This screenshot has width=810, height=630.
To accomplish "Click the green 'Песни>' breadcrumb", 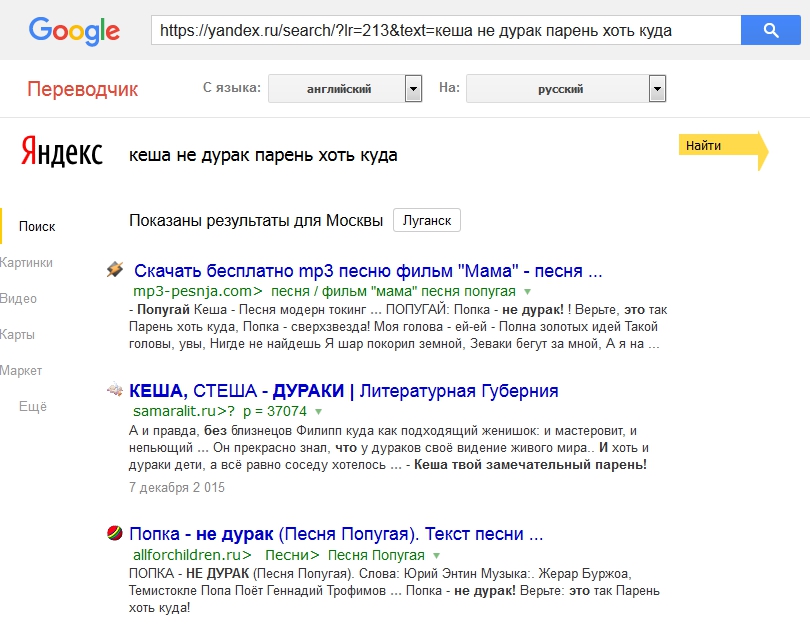I will tap(292, 555).
